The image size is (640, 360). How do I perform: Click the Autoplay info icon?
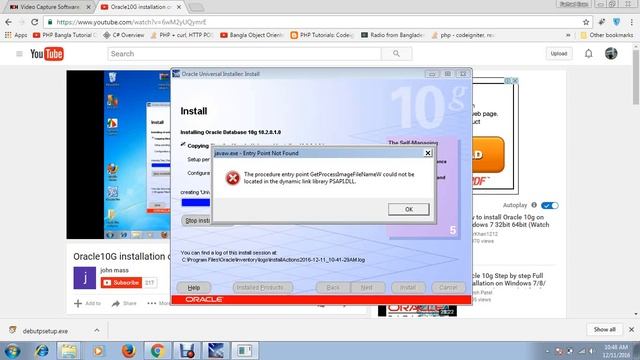(534, 205)
